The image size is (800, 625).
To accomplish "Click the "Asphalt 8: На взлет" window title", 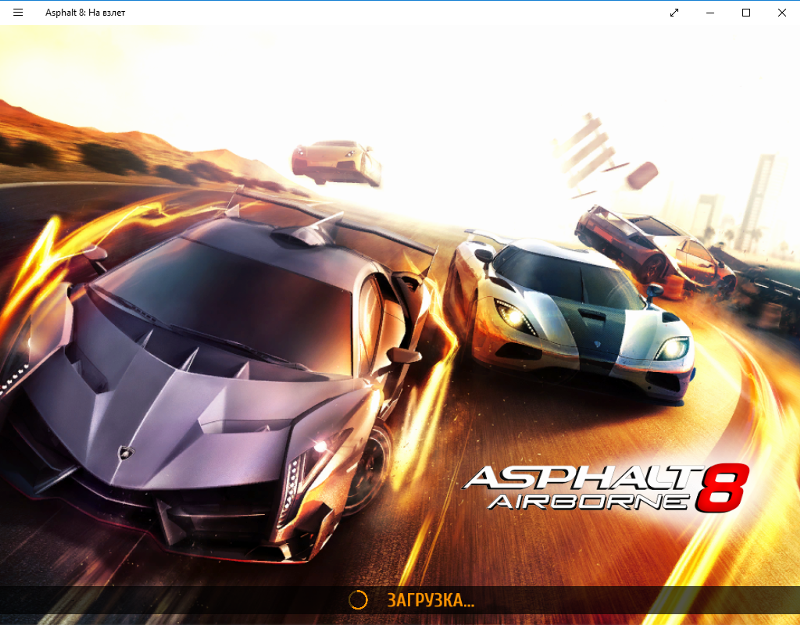I will point(85,13).
